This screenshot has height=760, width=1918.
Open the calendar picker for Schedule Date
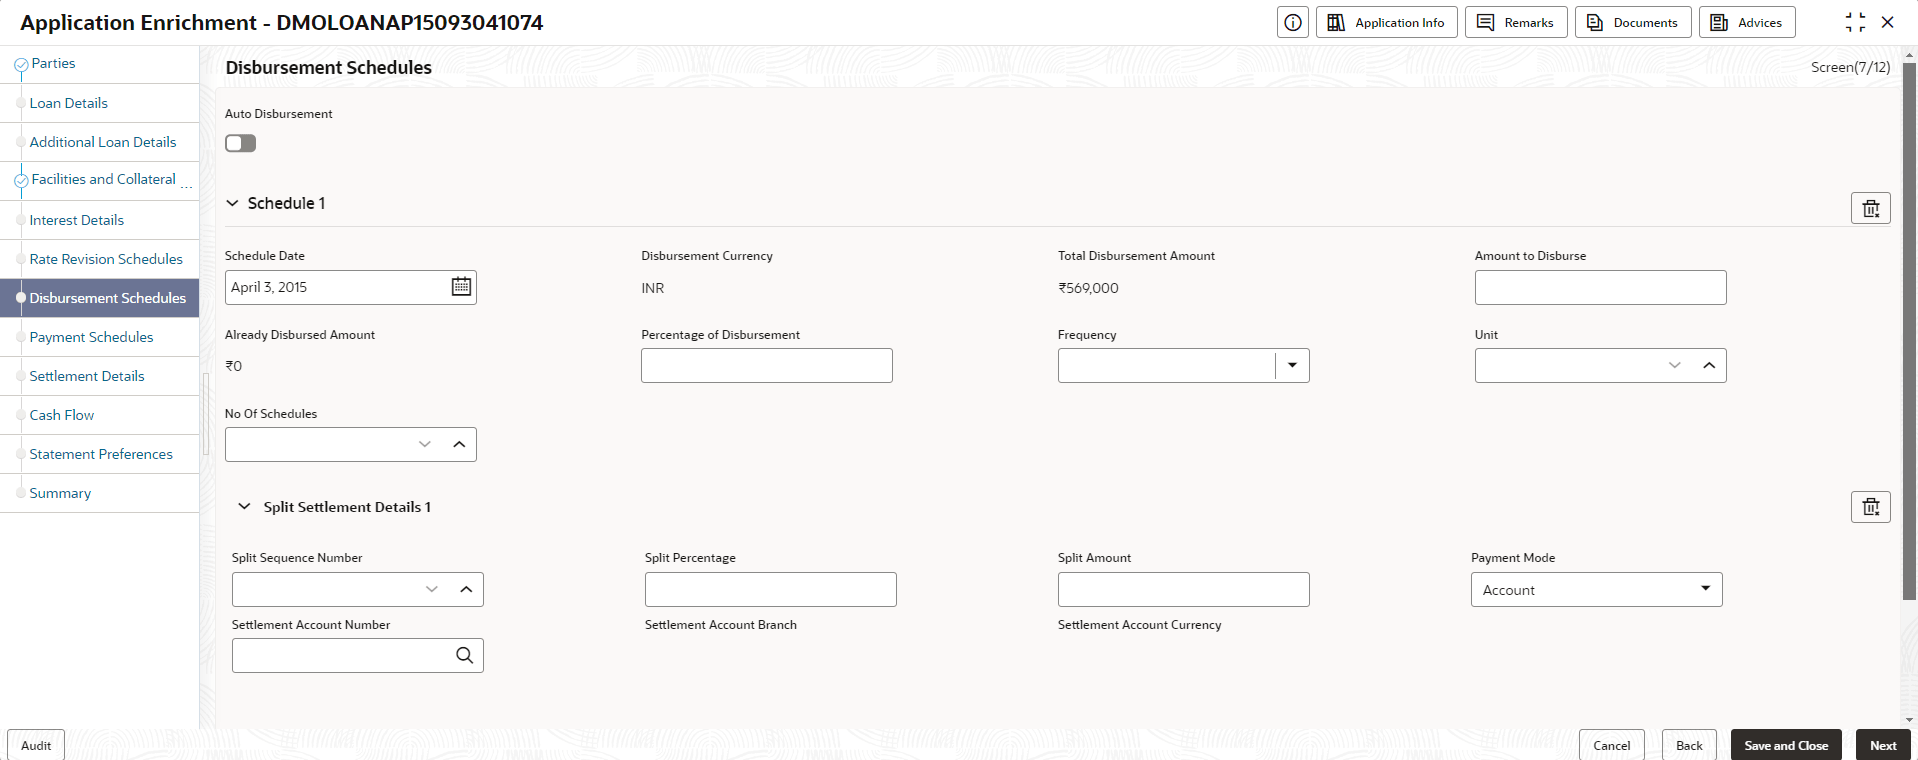pos(461,287)
